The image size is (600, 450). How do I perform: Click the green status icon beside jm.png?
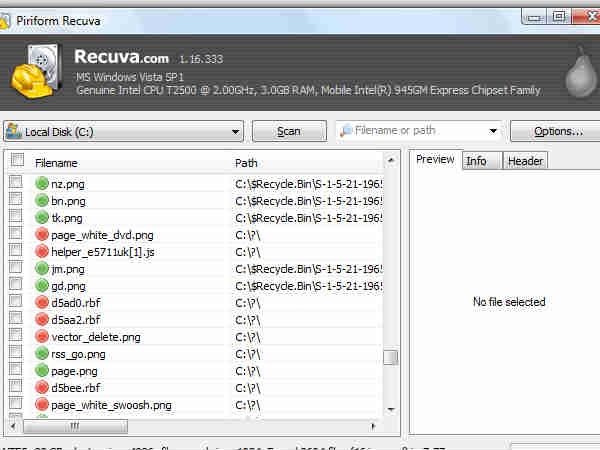coord(42,268)
